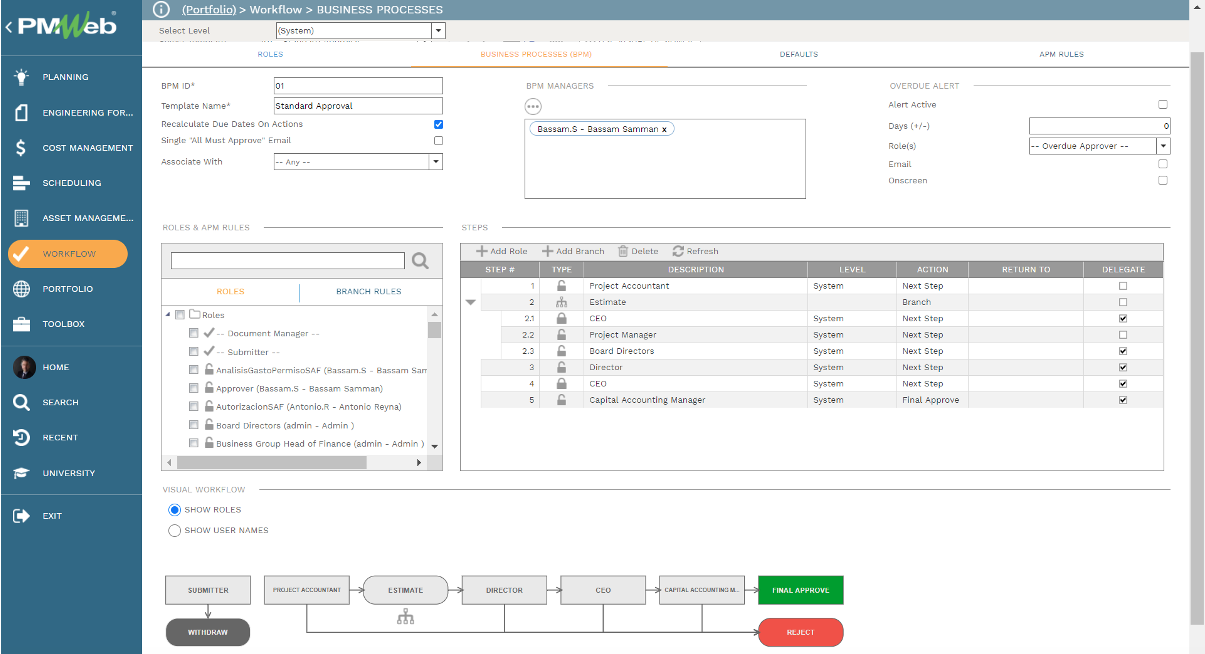Expand the Overdue Approver role dropdown
This screenshot has height=654, width=1205.
(x=1163, y=146)
